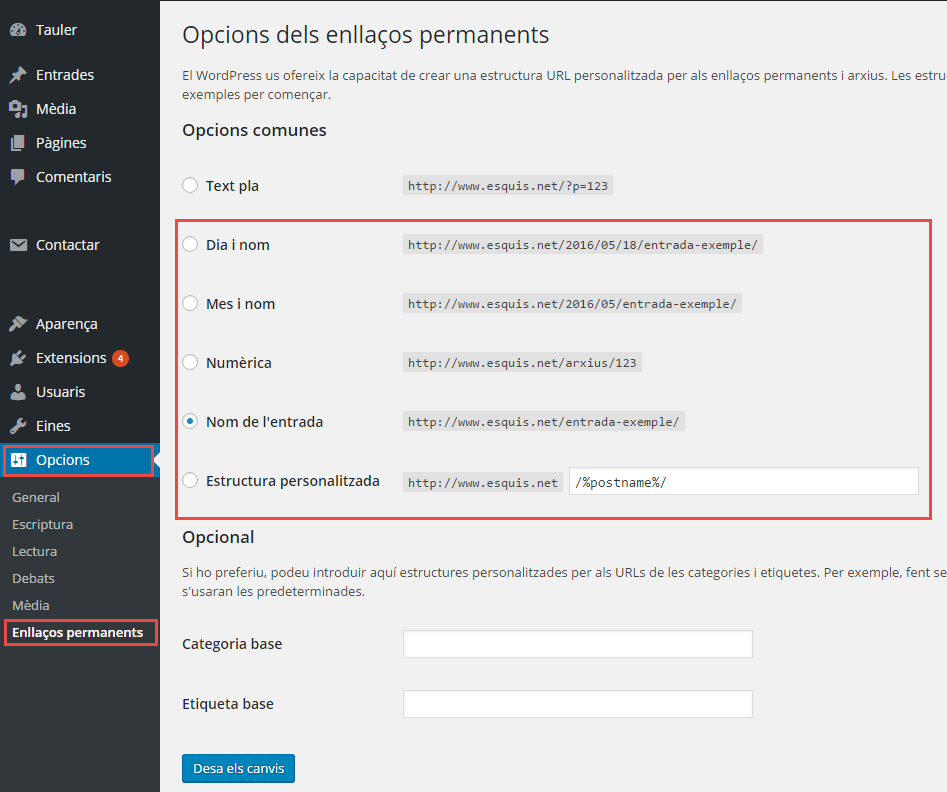Click the Extensions plug icon
Screen dimensions: 947x792
[x=18, y=358]
